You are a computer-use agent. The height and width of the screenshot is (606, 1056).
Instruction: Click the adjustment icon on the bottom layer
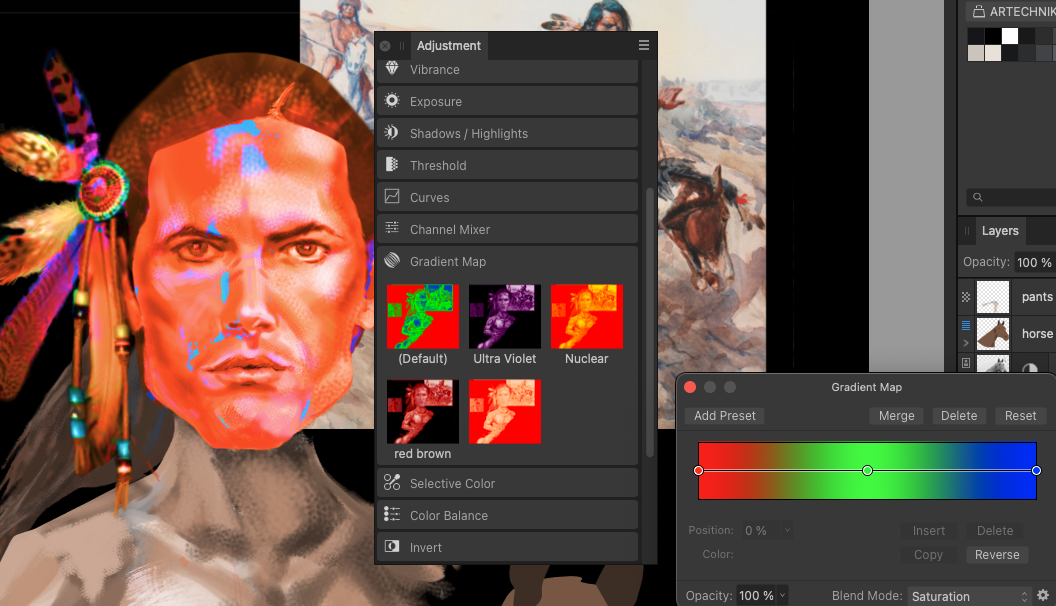click(1030, 368)
